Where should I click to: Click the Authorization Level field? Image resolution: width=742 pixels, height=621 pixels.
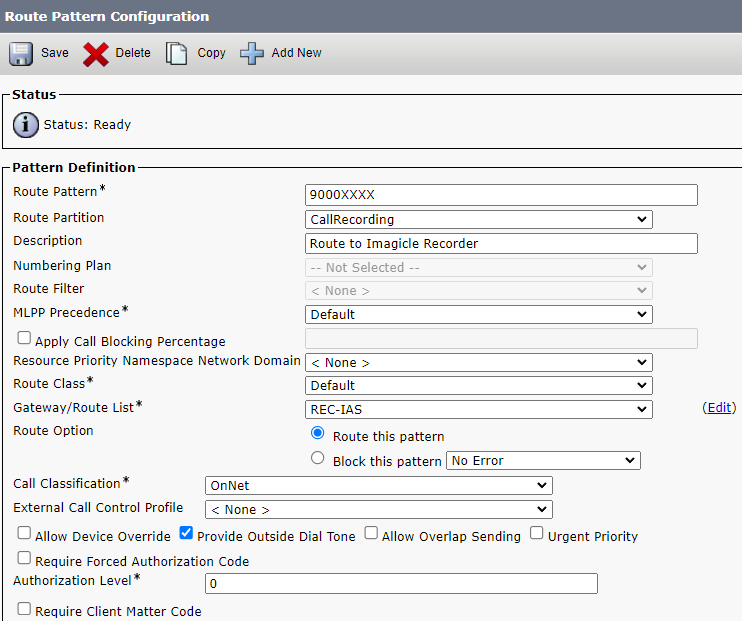tap(400, 583)
